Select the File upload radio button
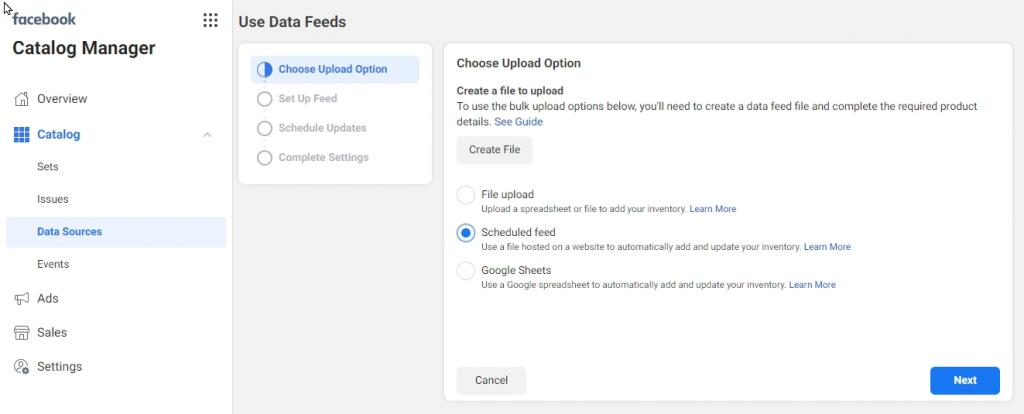Image resolution: width=1024 pixels, height=414 pixels. click(x=466, y=195)
